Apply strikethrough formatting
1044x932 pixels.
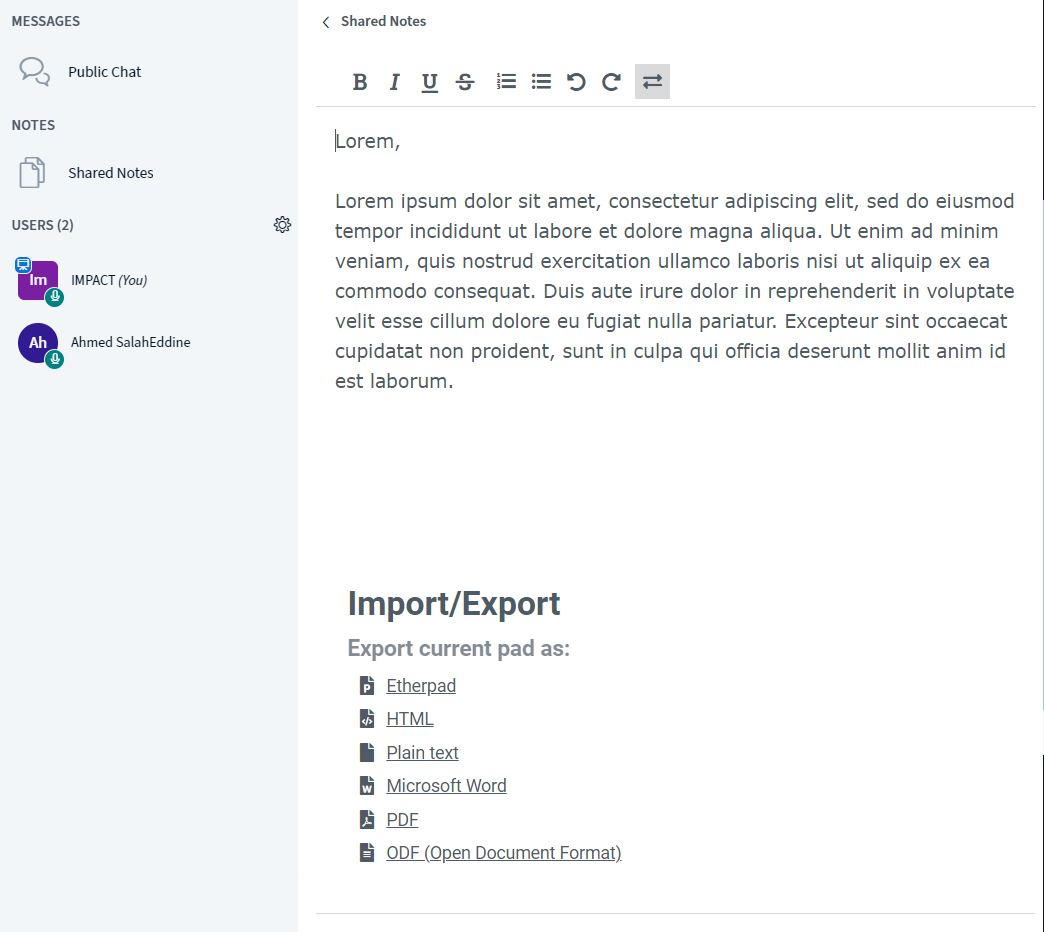(465, 82)
